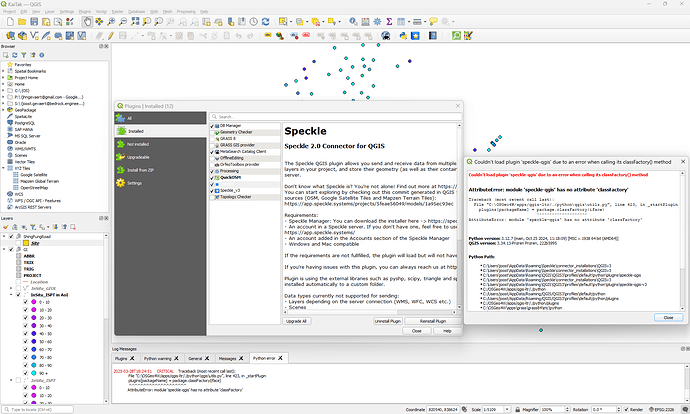690x414 pixels.
Task: Click the Open Layer Styling panel icon
Action: coord(6,227)
